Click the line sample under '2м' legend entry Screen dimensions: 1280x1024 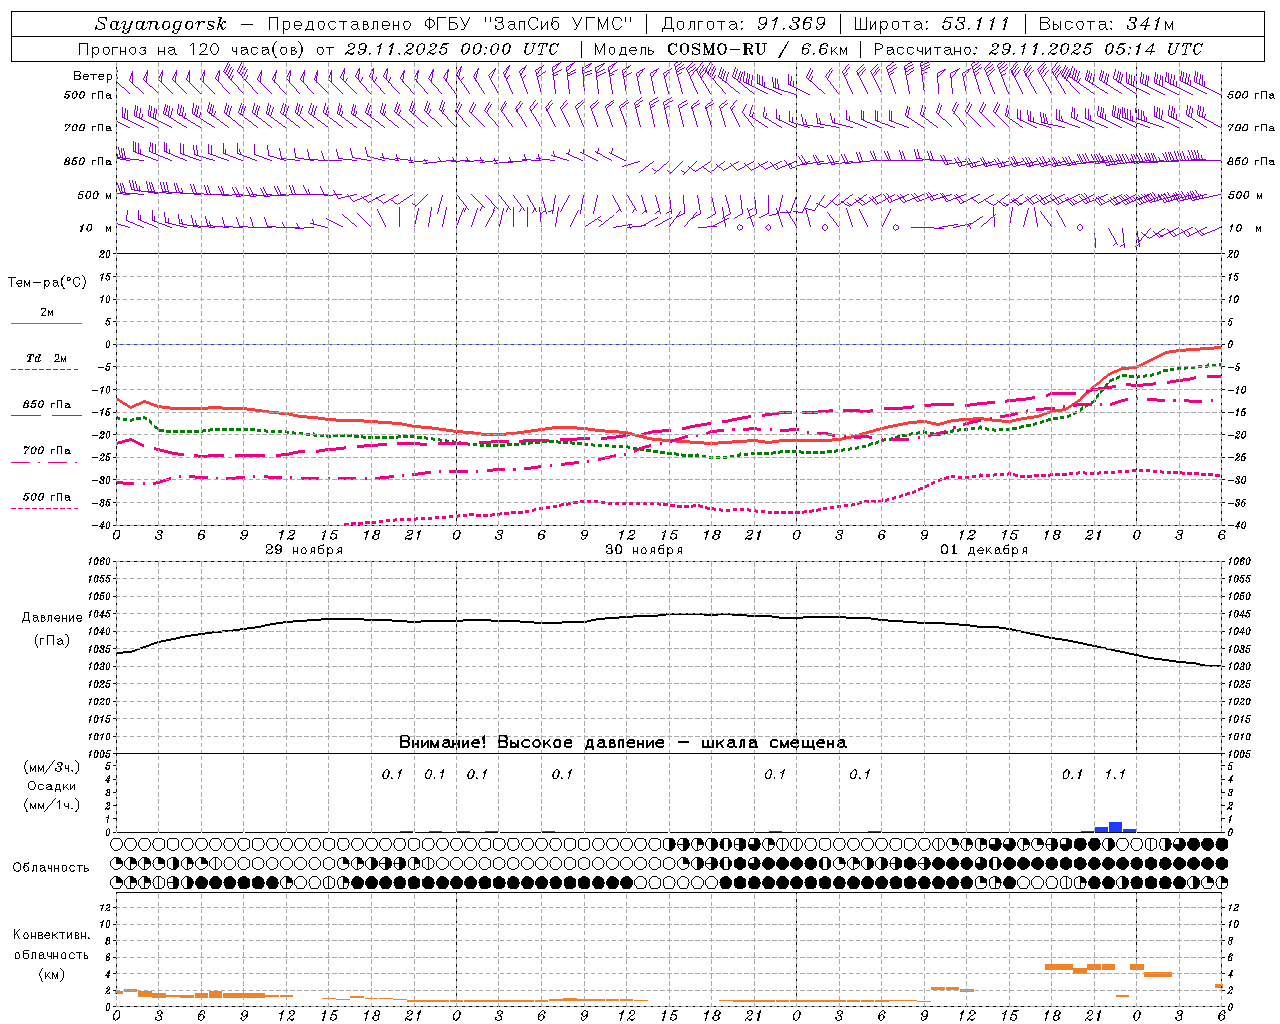[x=46, y=324]
